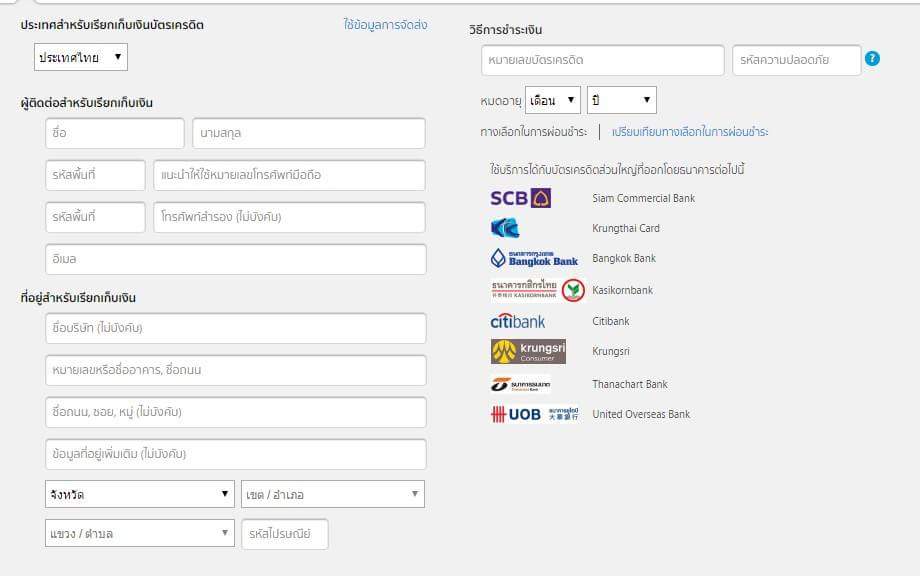The width and height of the screenshot is (920, 578).
Task: Open the expiry year ปี dropdown
Action: click(x=621, y=100)
